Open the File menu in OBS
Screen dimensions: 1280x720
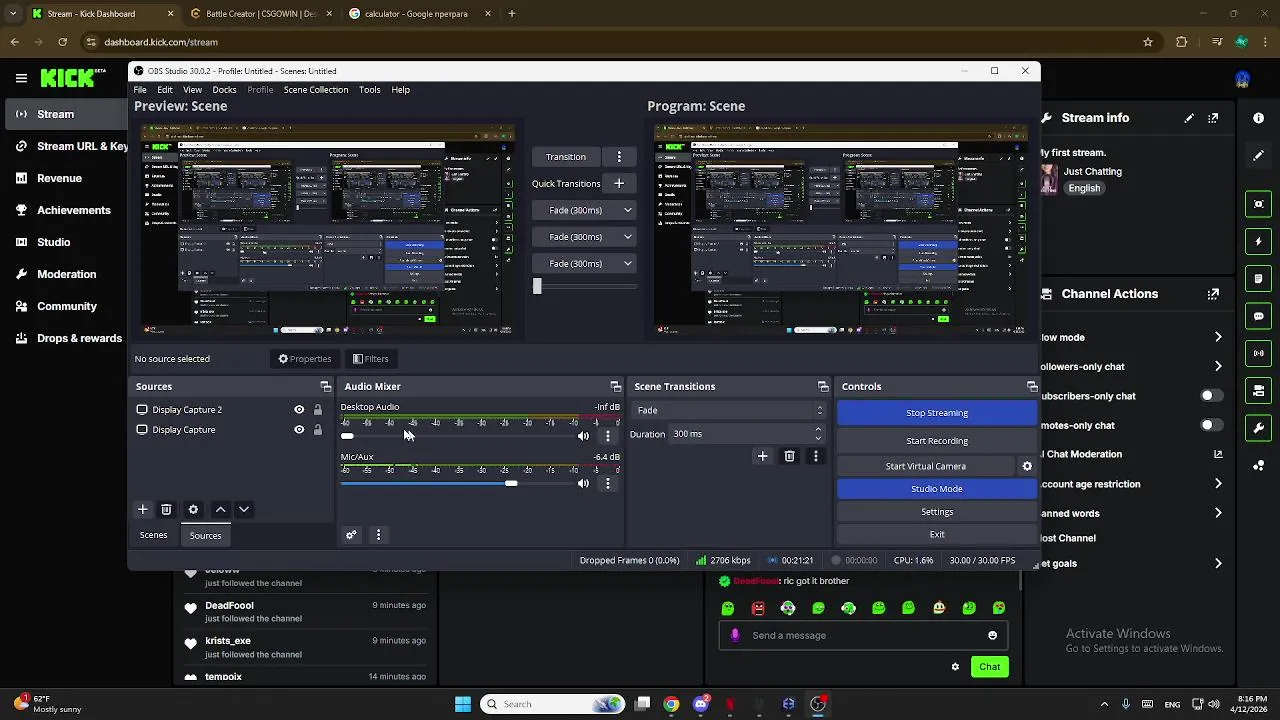click(x=140, y=90)
